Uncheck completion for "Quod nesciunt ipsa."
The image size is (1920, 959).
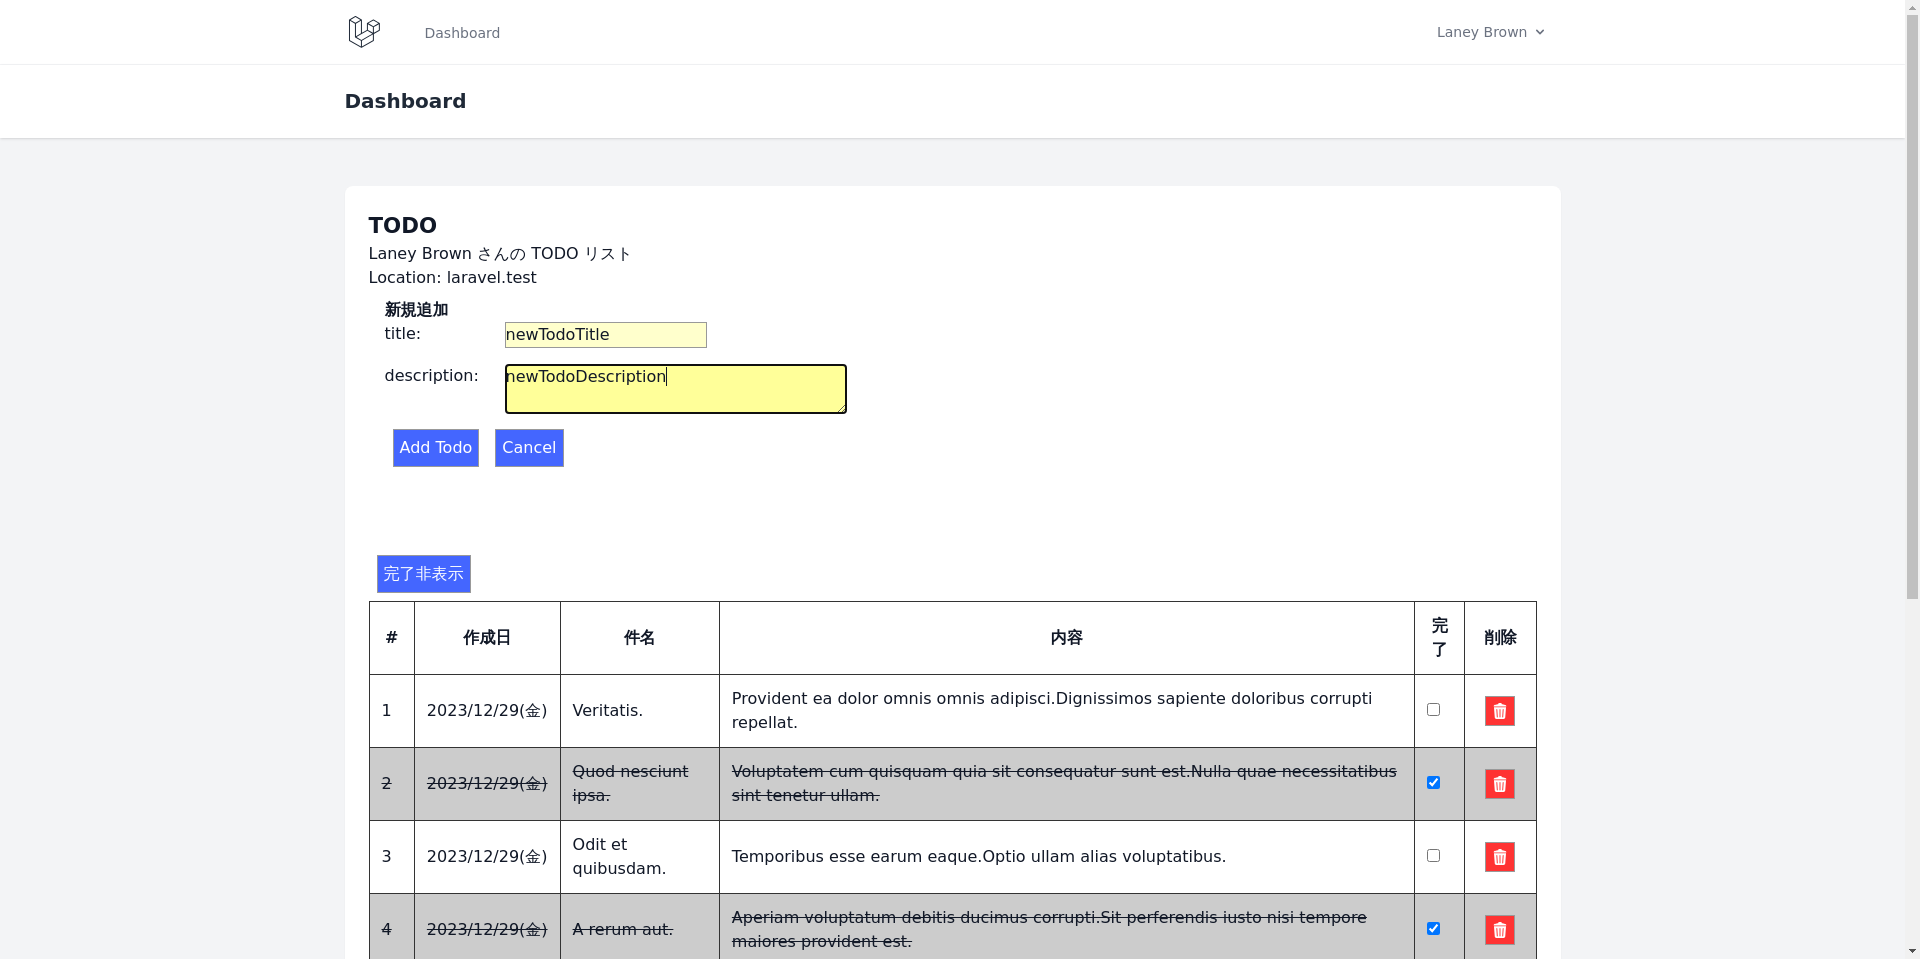1434,782
